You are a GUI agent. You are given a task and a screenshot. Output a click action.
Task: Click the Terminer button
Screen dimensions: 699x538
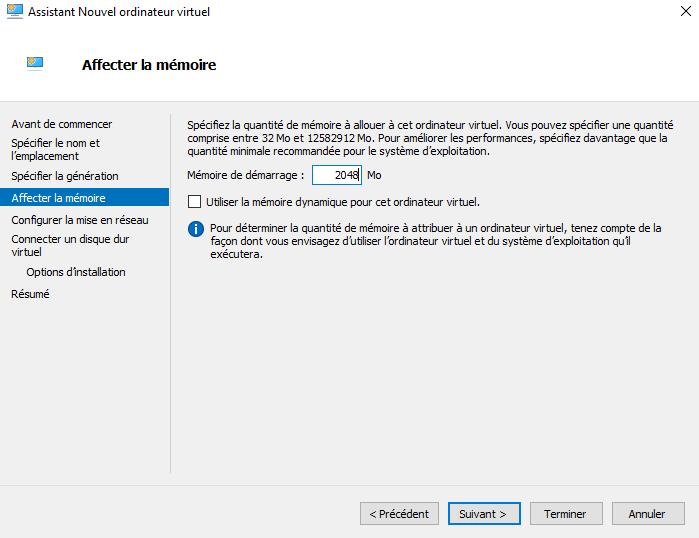tap(565, 514)
